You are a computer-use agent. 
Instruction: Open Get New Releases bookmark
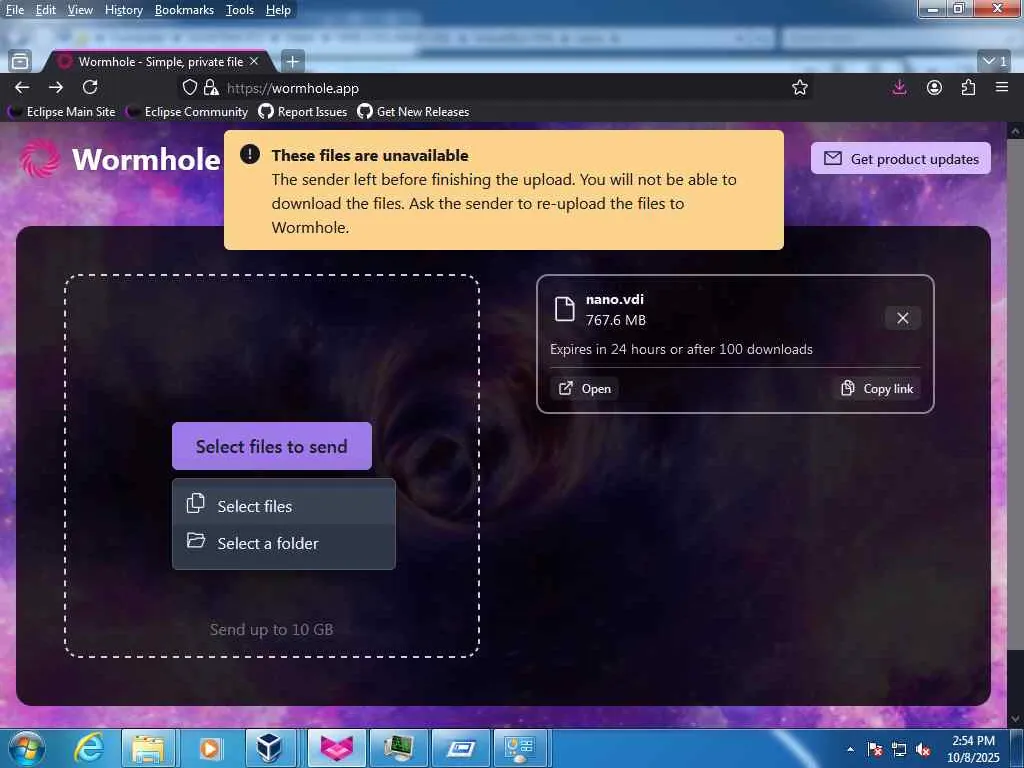pos(413,112)
